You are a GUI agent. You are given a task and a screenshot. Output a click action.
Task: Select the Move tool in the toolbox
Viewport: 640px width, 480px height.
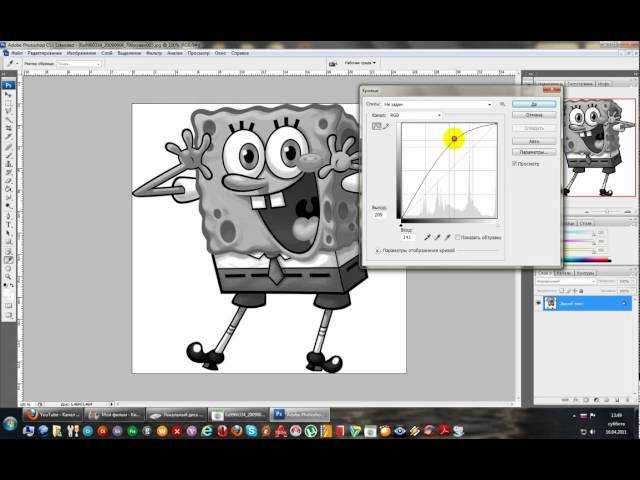pos(8,94)
